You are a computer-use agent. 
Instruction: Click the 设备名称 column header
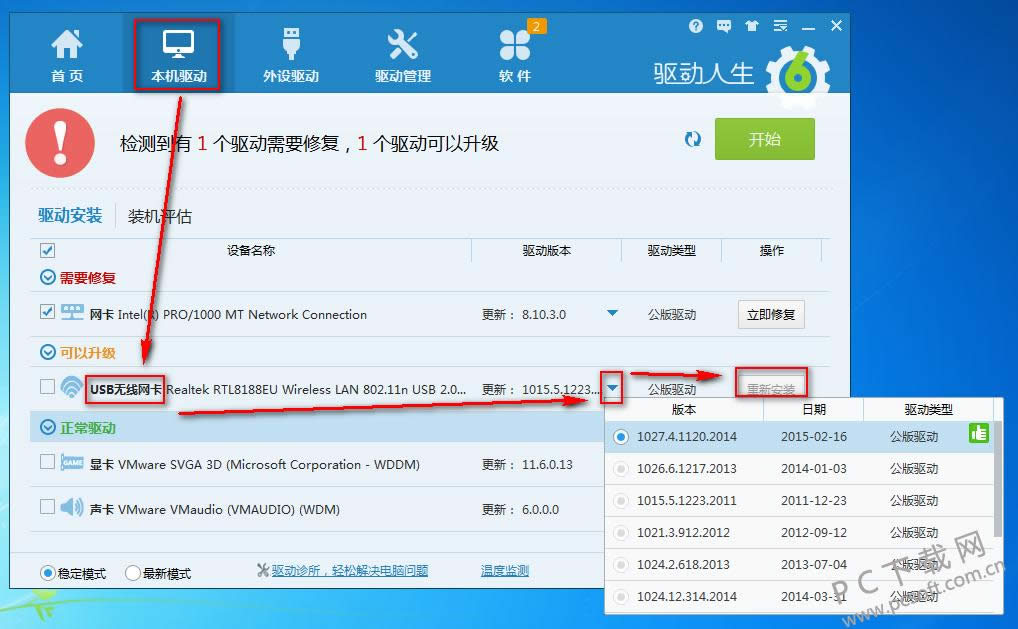point(251,251)
